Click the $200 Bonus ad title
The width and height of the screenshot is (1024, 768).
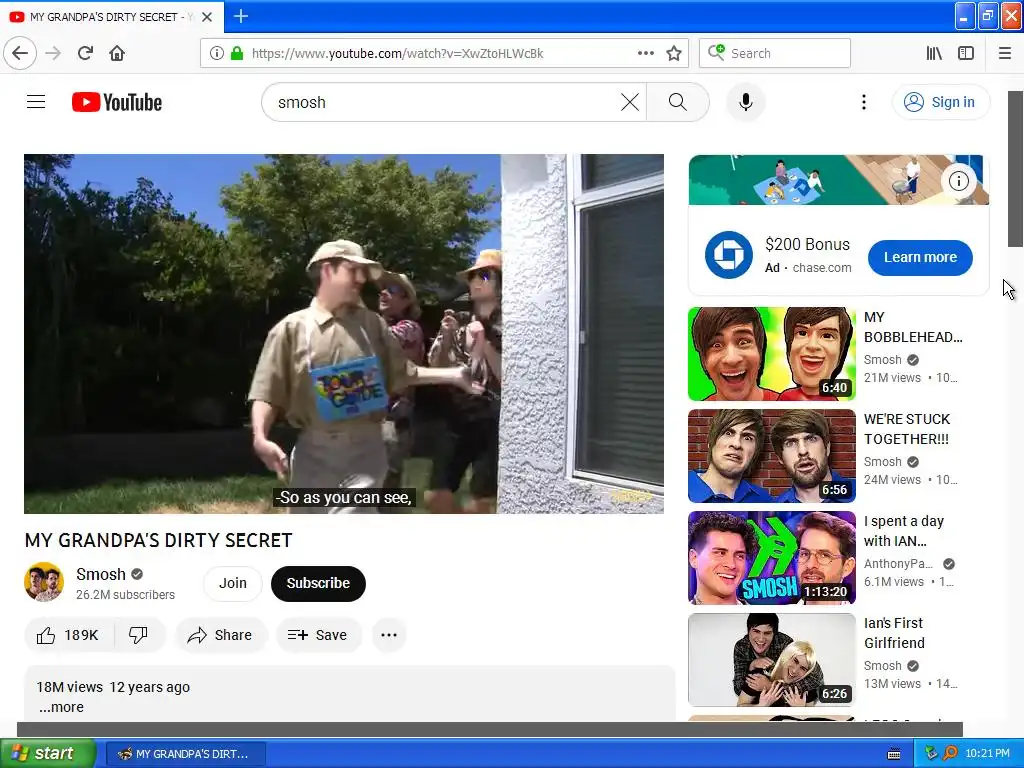click(x=807, y=244)
